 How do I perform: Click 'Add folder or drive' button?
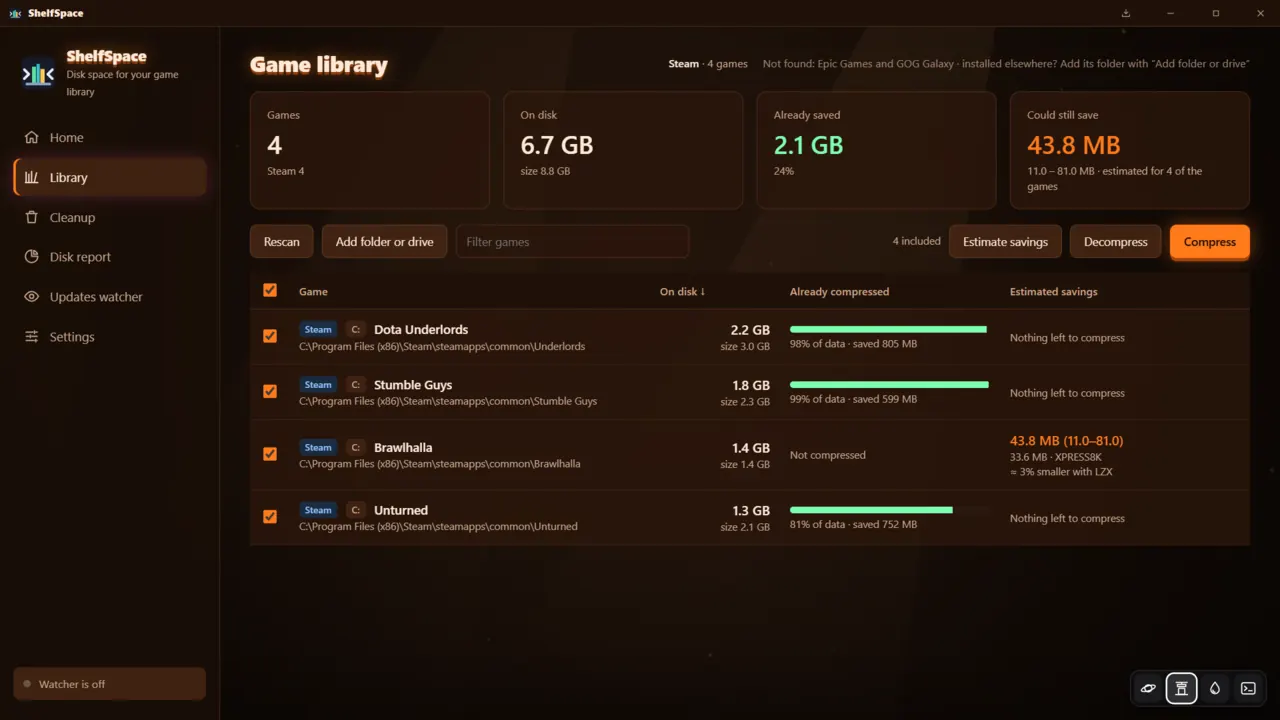click(384, 241)
